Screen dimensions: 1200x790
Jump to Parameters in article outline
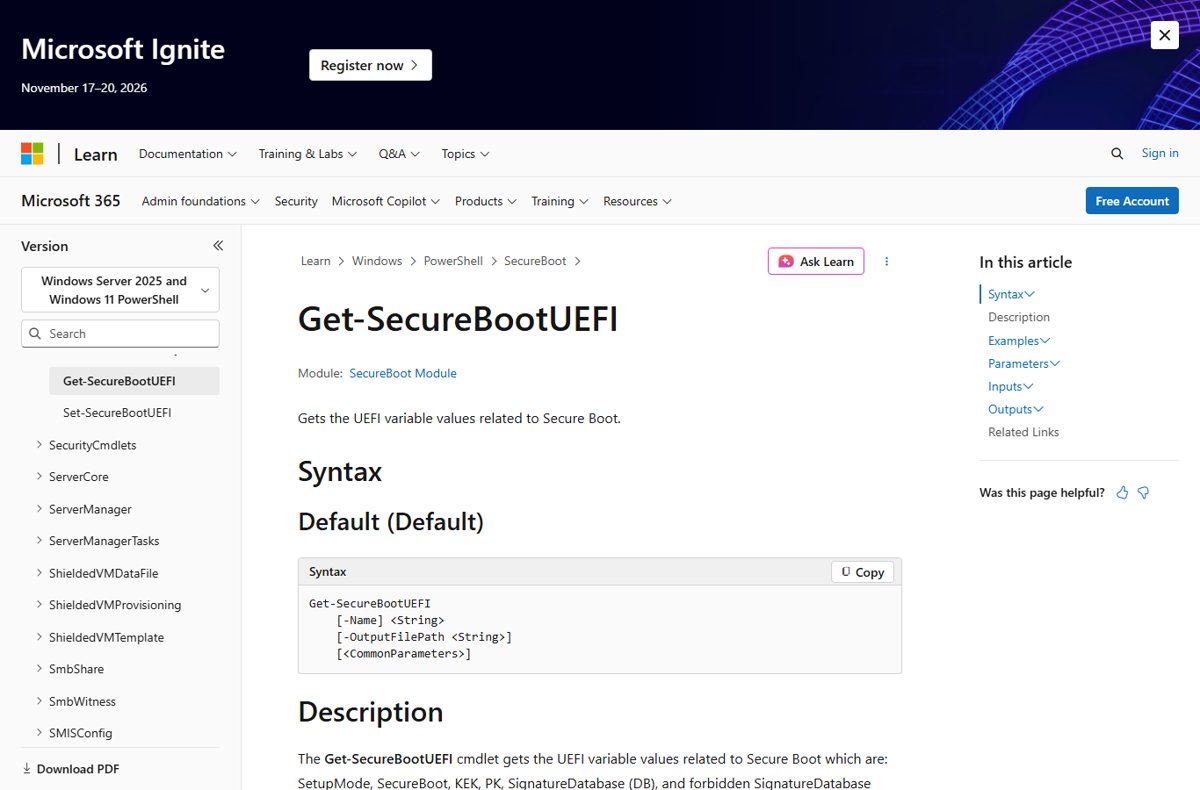click(x=1024, y=363)
